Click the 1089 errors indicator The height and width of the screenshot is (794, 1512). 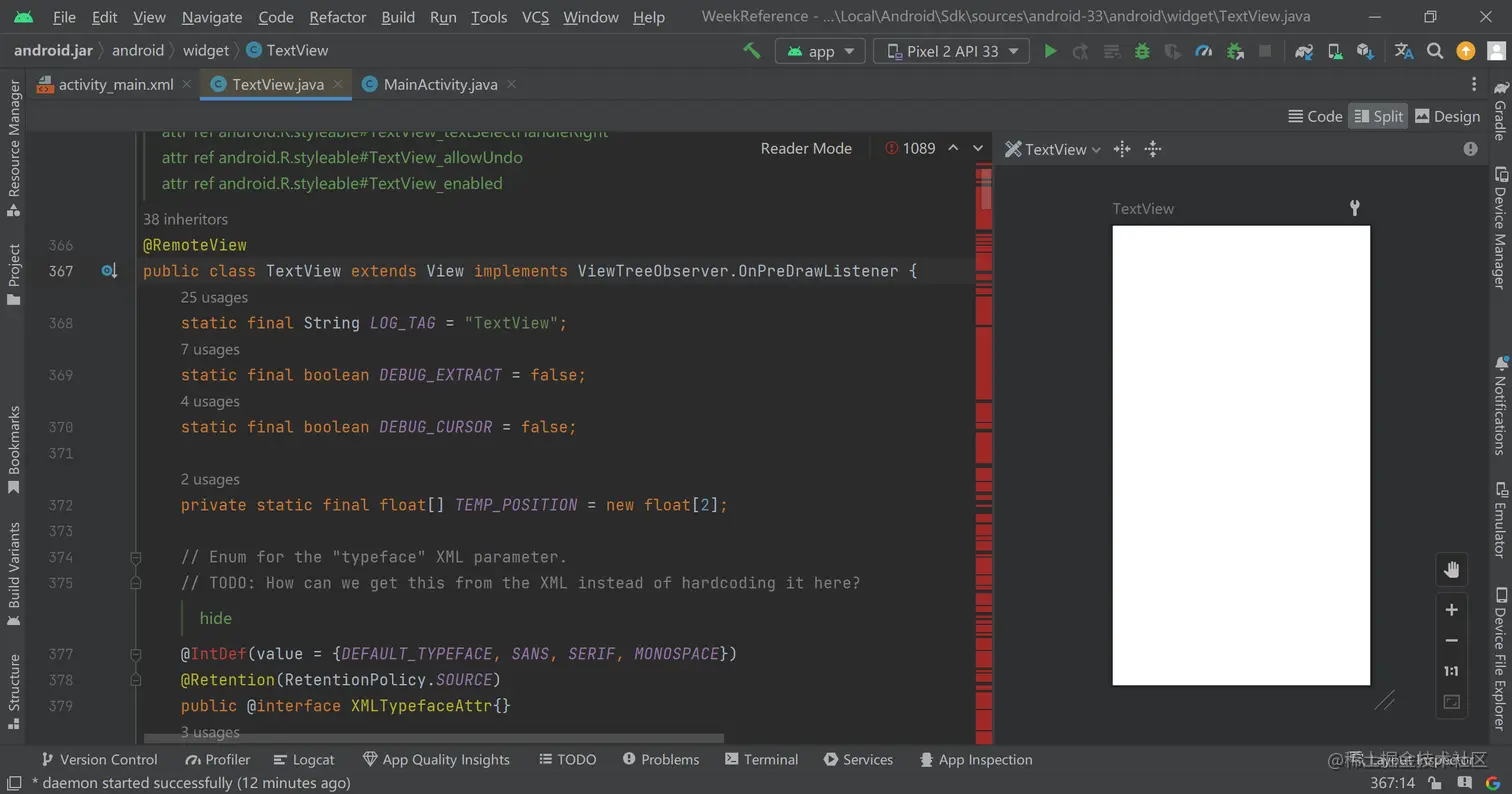point(910,148)
